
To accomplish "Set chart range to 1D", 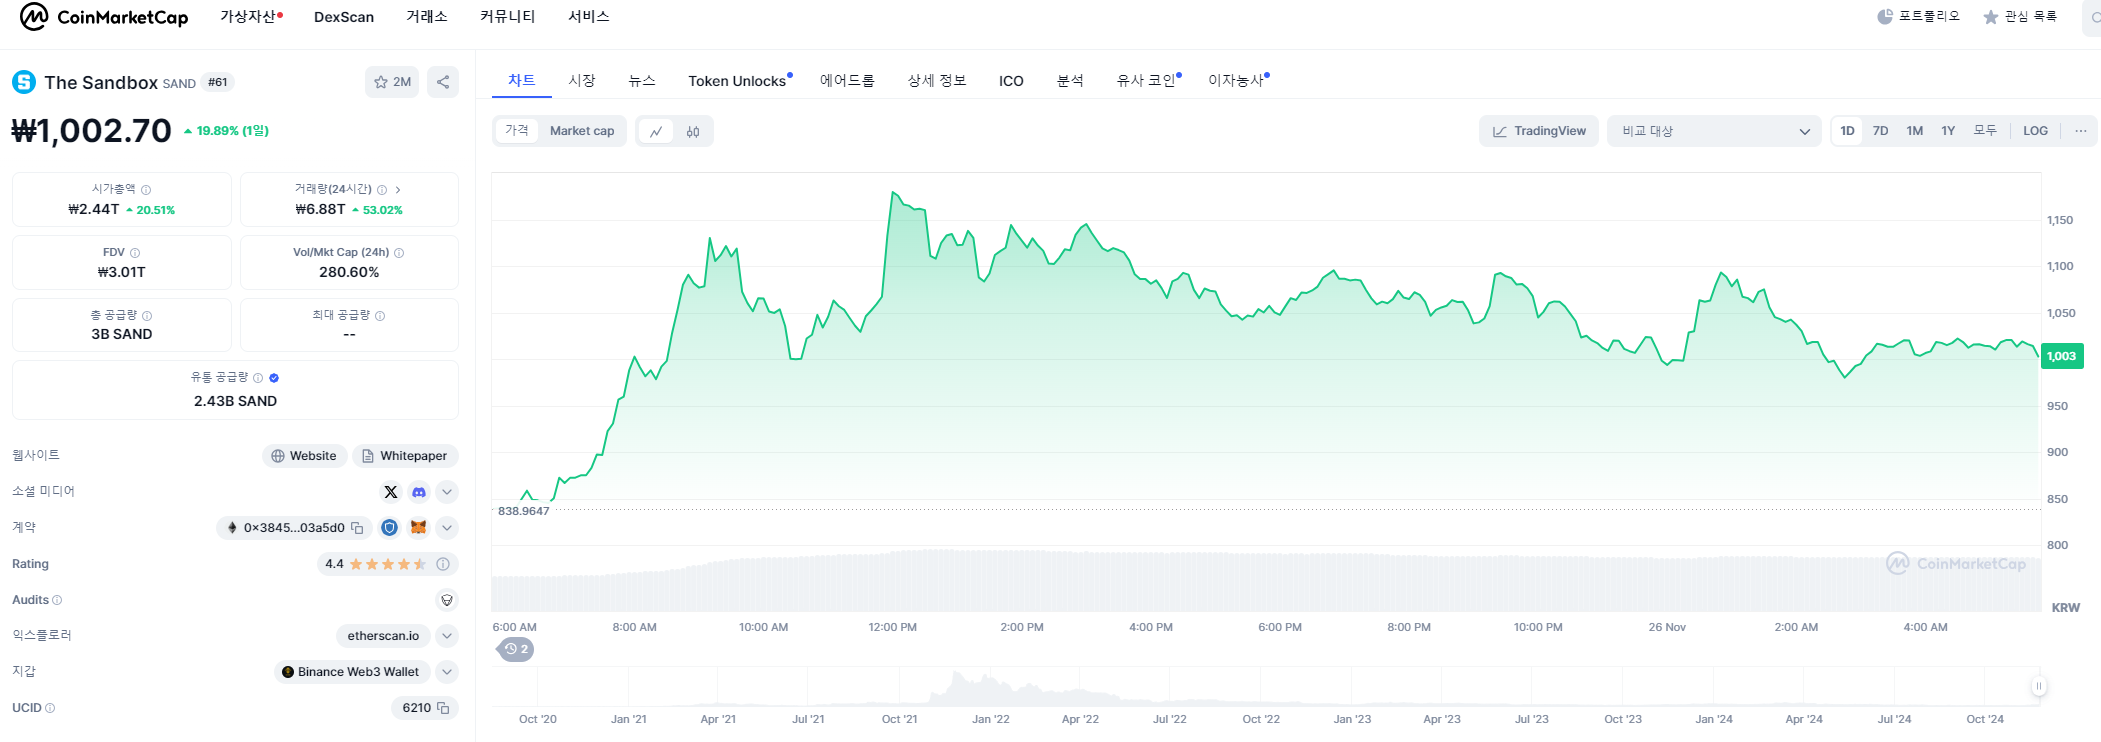I will (x=1848, y=131).
